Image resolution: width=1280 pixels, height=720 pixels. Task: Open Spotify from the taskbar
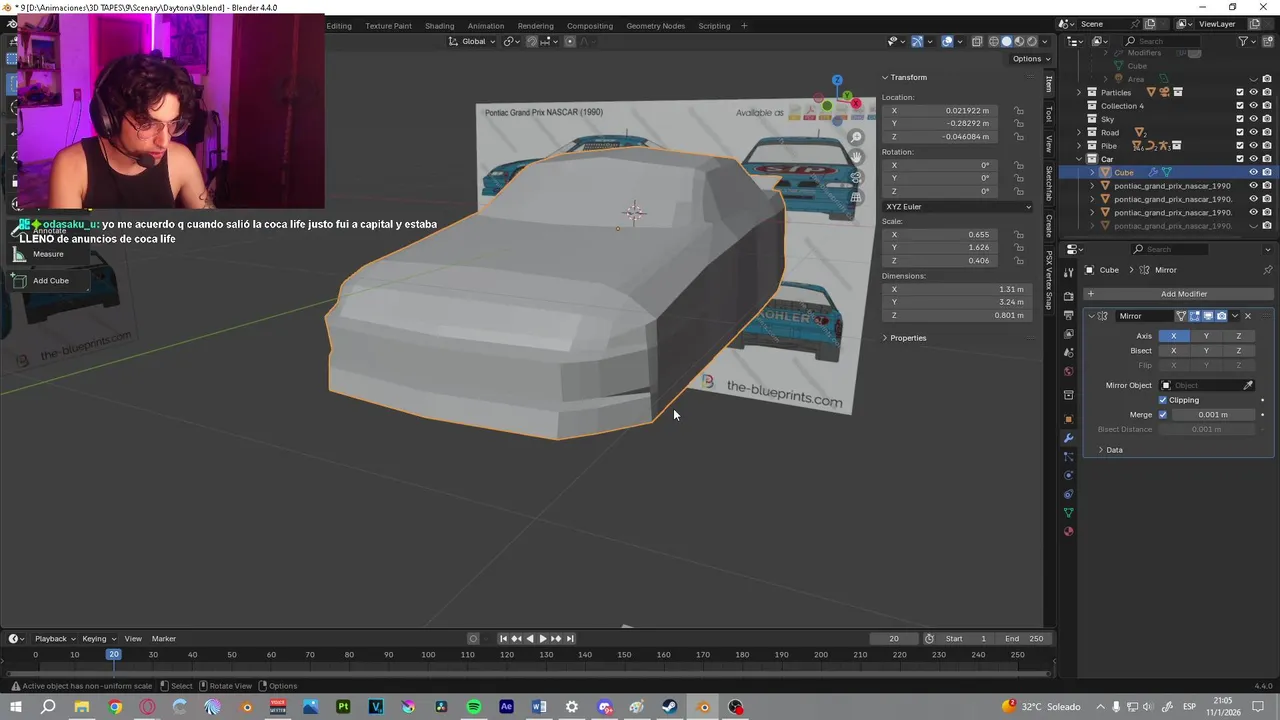point(474,707)
